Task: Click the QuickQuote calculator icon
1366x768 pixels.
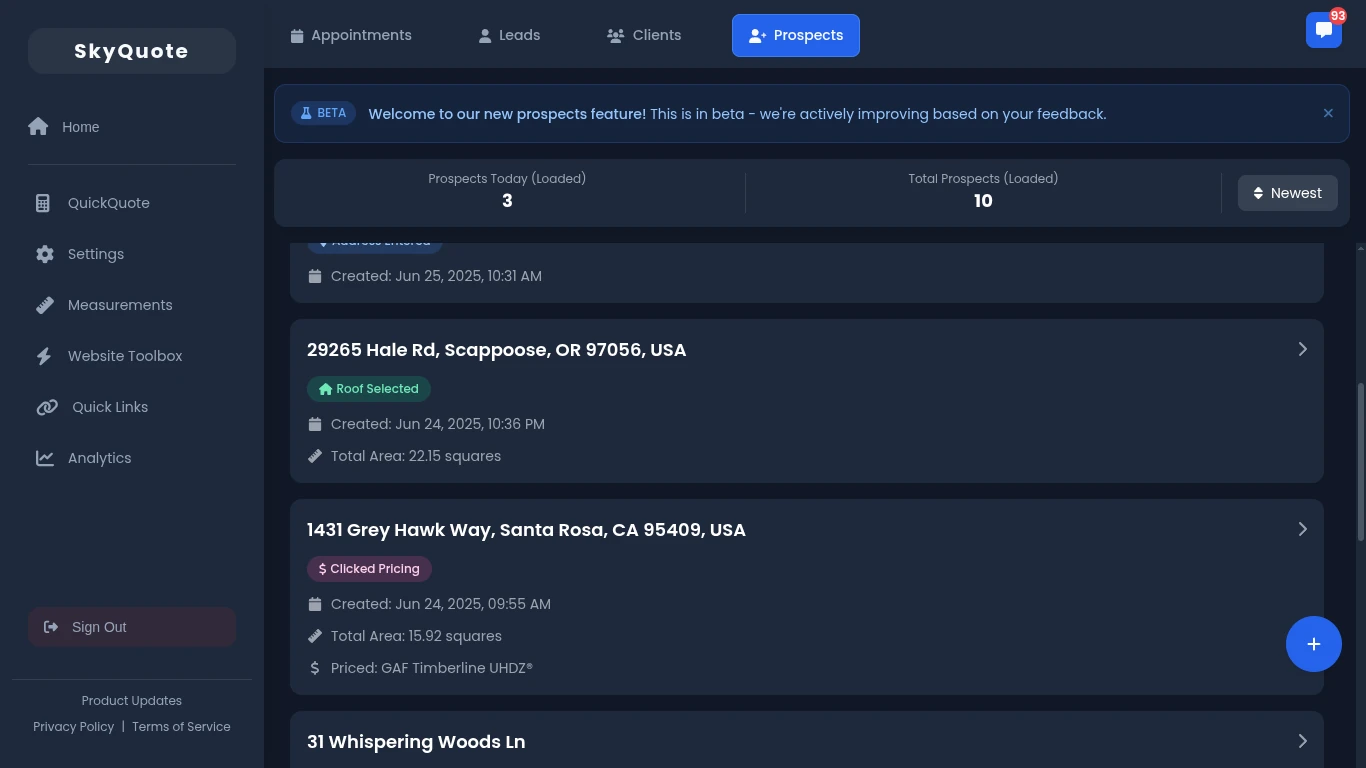Action: click(43, 203)
